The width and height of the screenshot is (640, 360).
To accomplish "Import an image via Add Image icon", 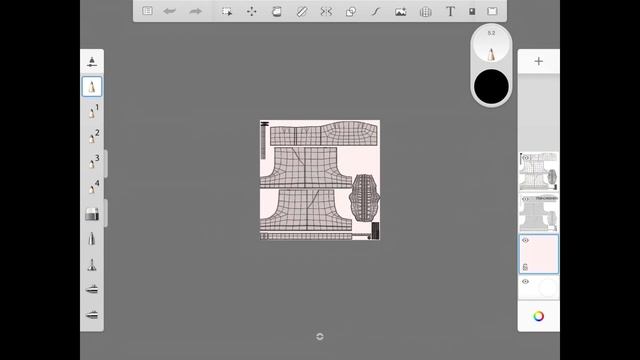I will [400, 12].
